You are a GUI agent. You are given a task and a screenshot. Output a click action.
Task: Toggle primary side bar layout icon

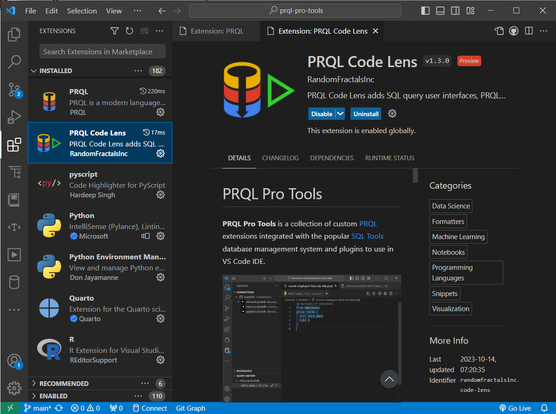pos(425,11)
